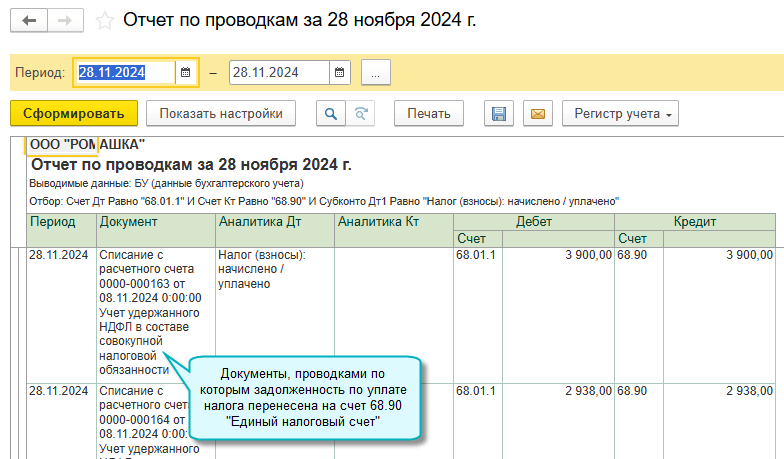Open calendar for period start date

pyautogui.click(x=186, y=72)
